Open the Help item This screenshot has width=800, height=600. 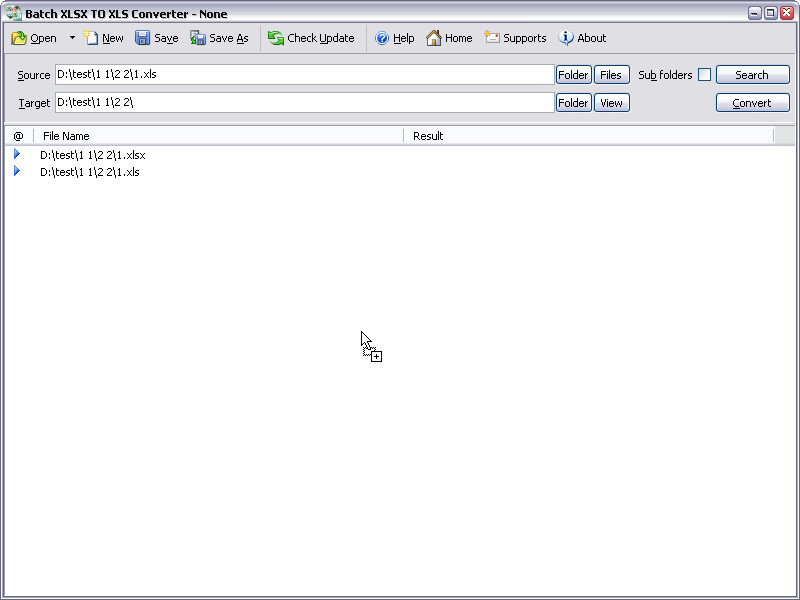394,38
